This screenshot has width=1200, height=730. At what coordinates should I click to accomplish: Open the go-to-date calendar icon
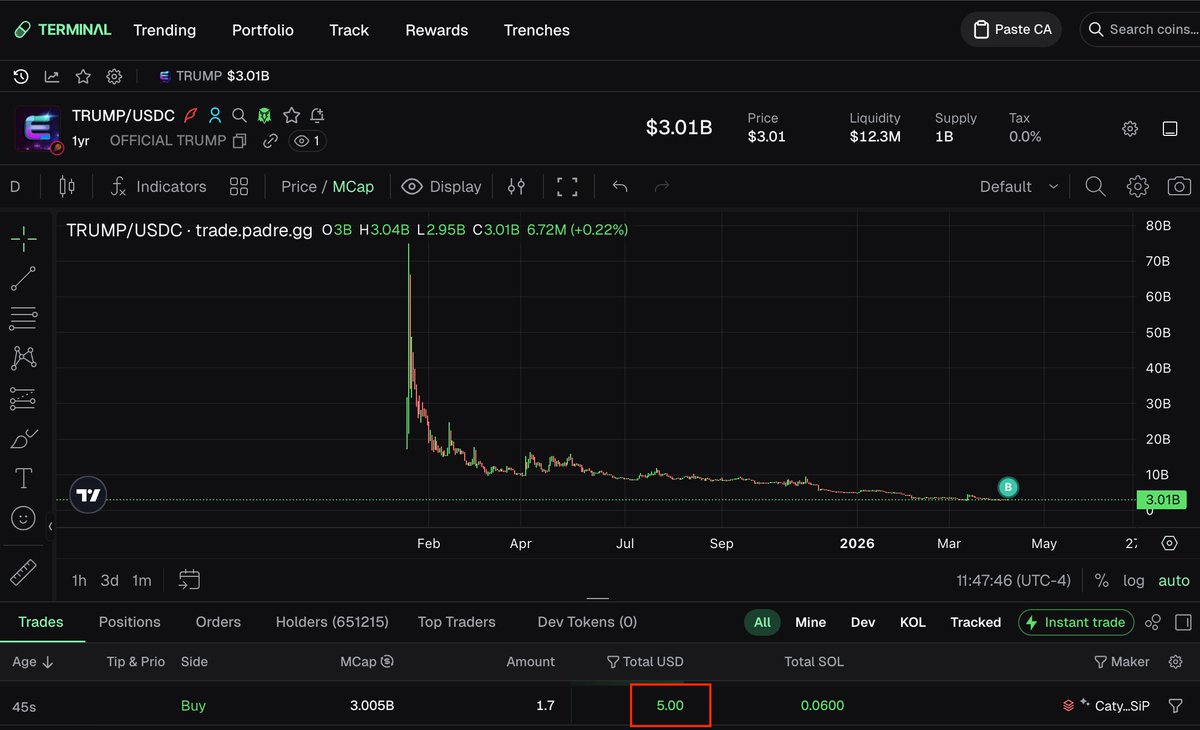point(190,580)
